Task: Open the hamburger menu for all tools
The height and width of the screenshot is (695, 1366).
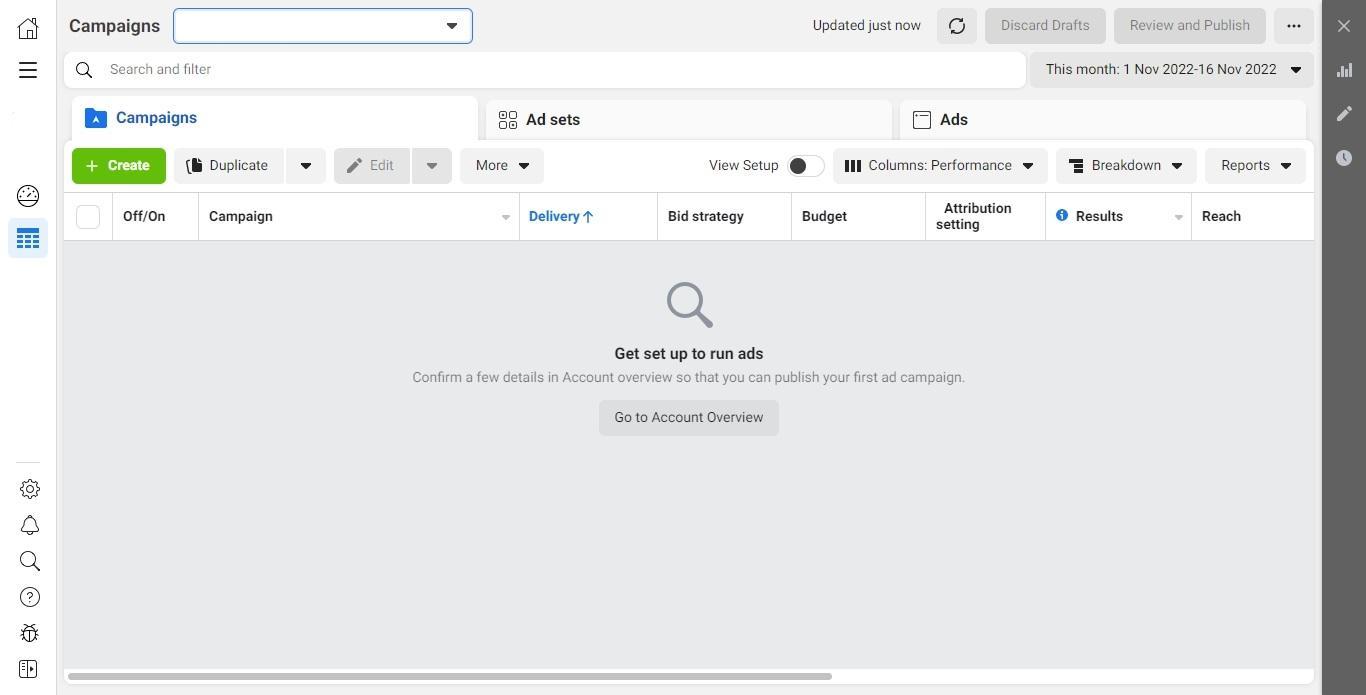Action: pyautogui.click(x=28, y=70)
